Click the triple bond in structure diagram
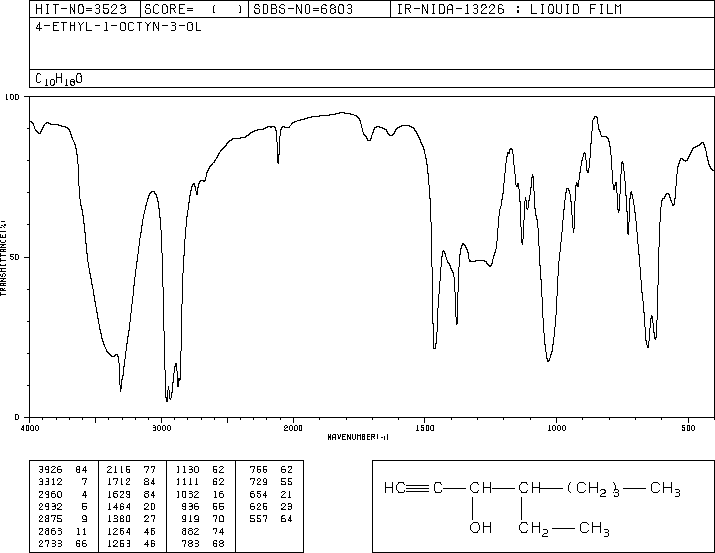 click(417, 488)
